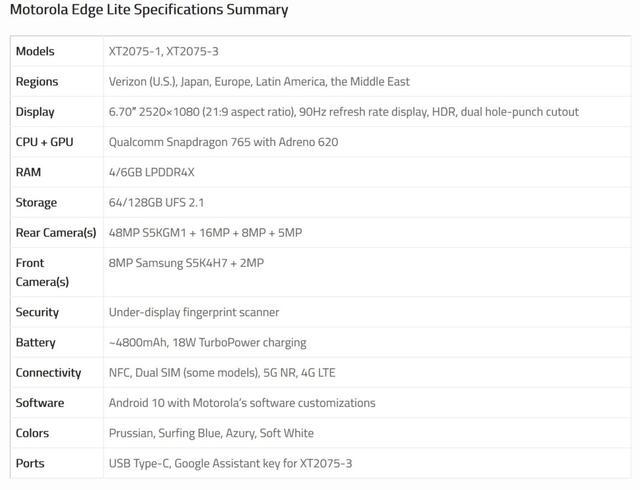Click the Qualcomm Snapdragon 765 text
Screen dimensions: 640x490
pyautogui.click(x=223, y=142)
